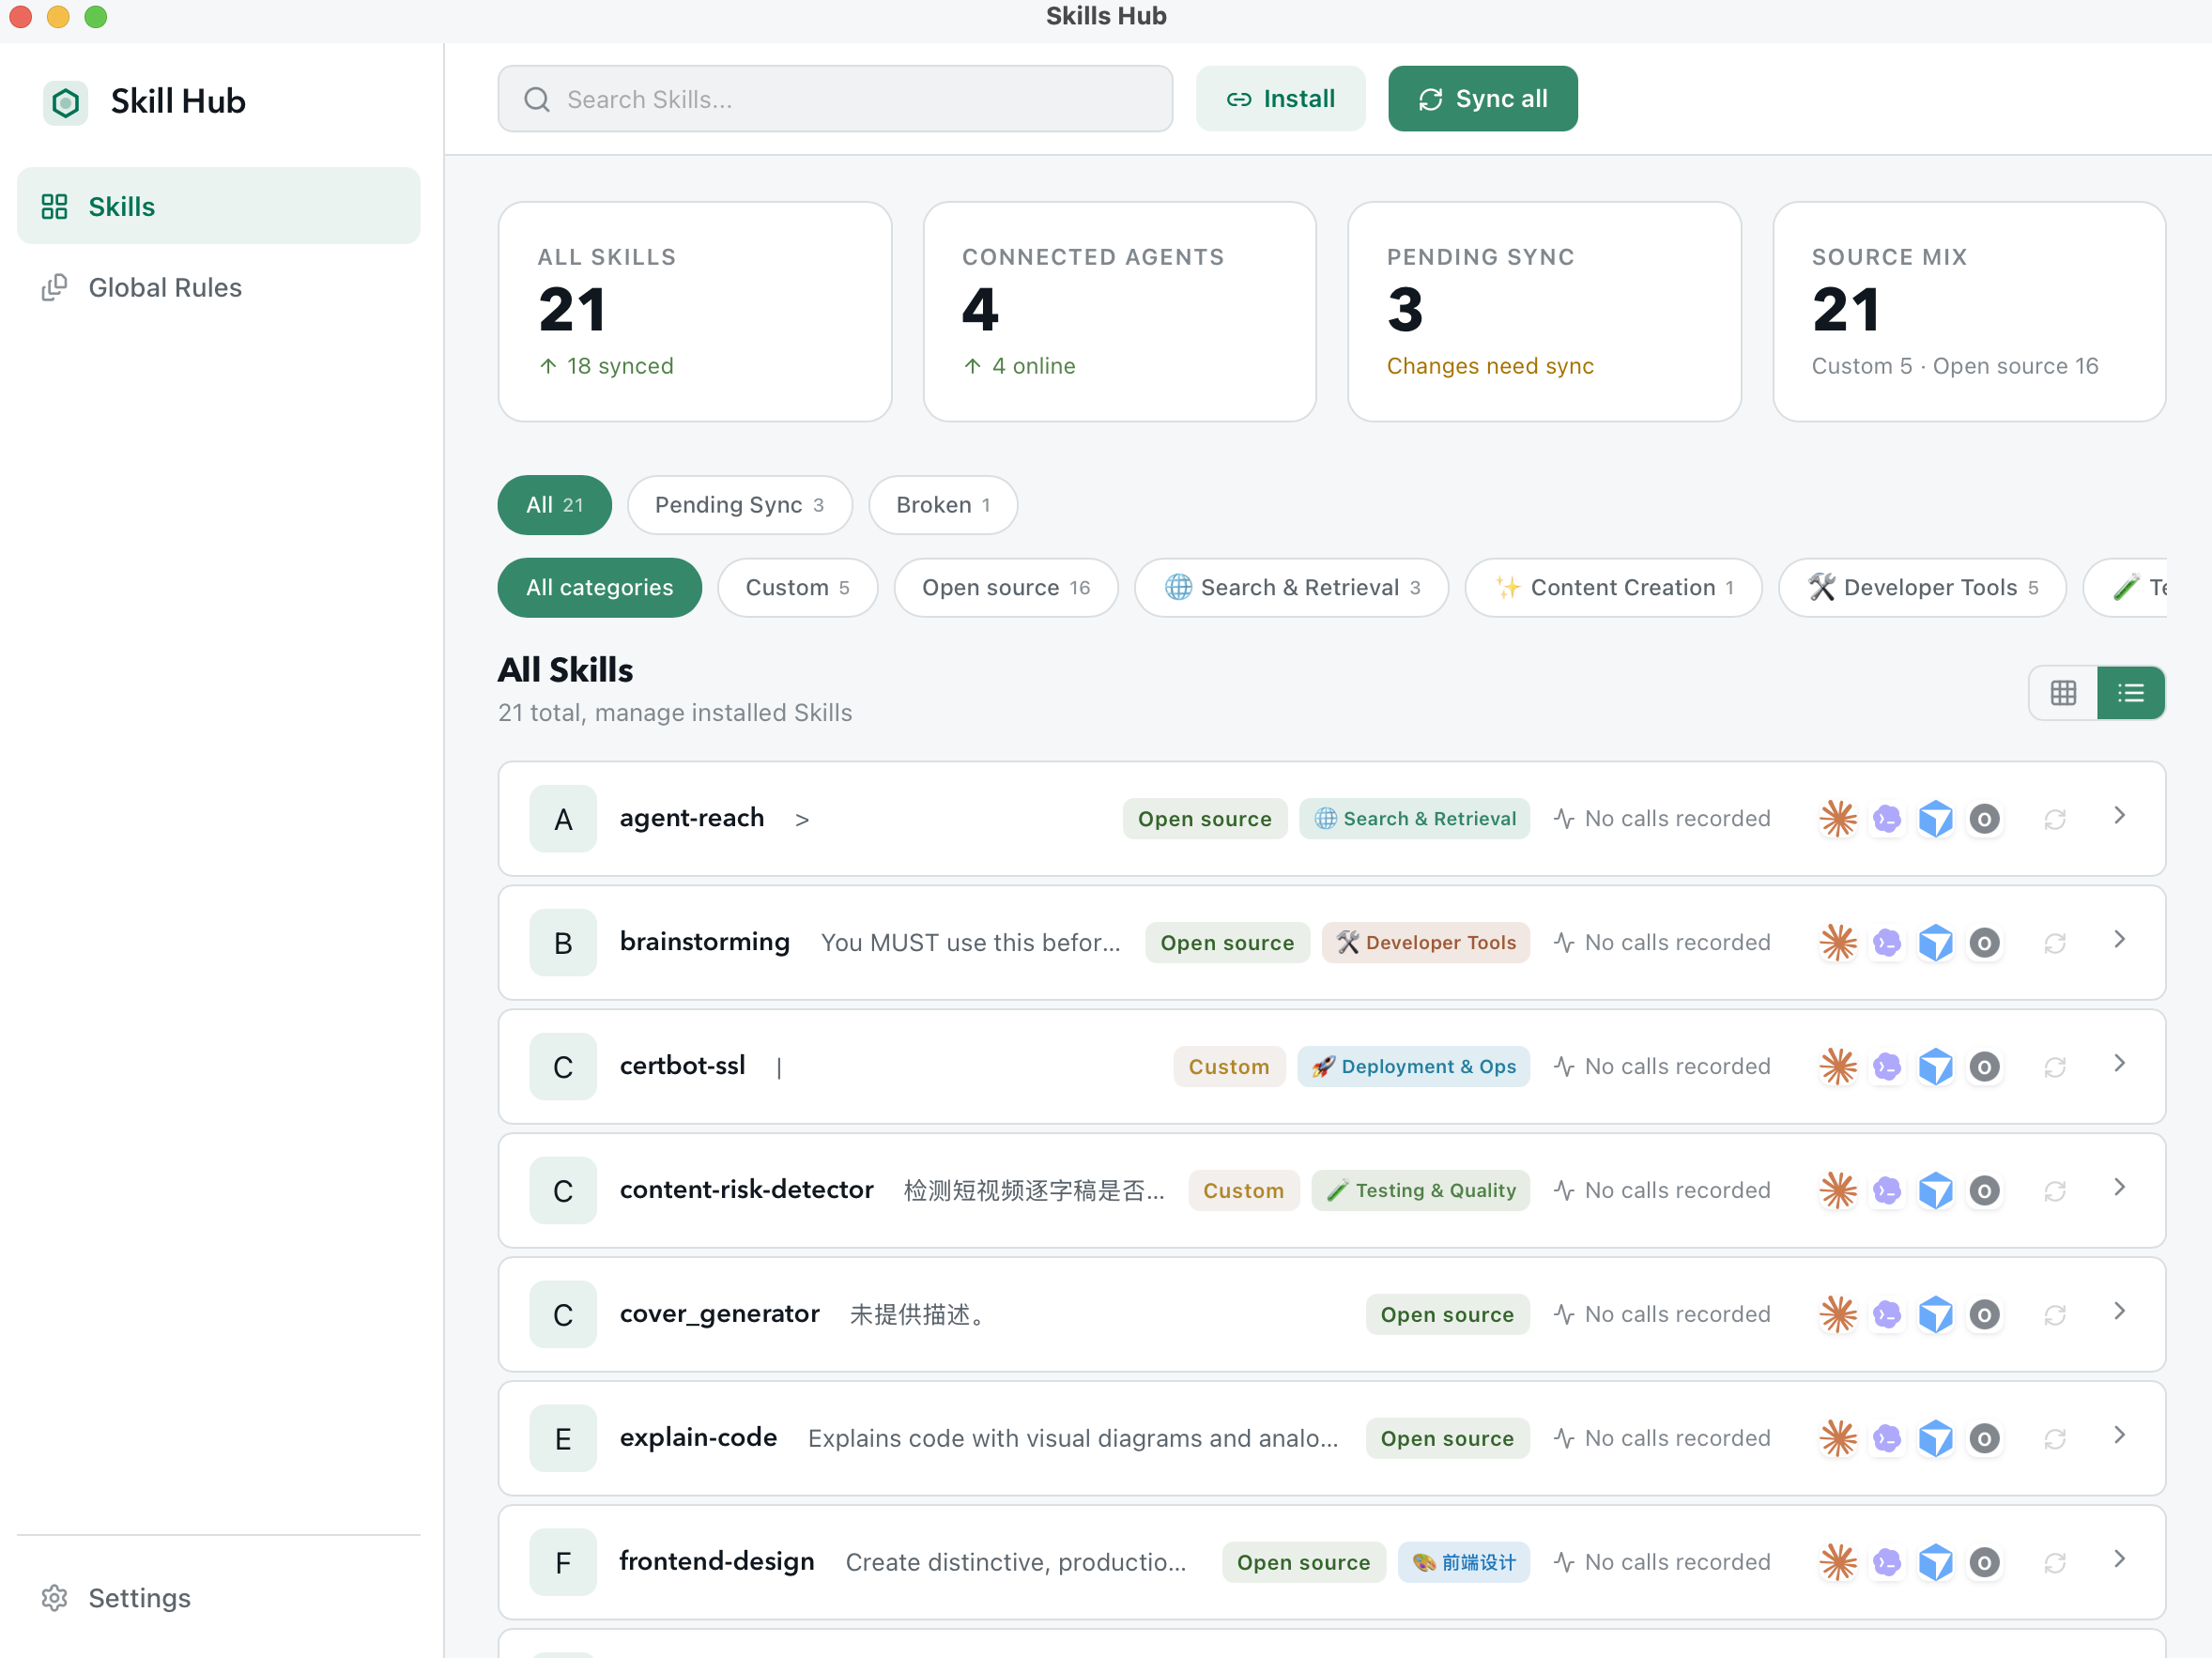
Task: Sync the content-risk-detector skill
Action: coord(2055,1191)
